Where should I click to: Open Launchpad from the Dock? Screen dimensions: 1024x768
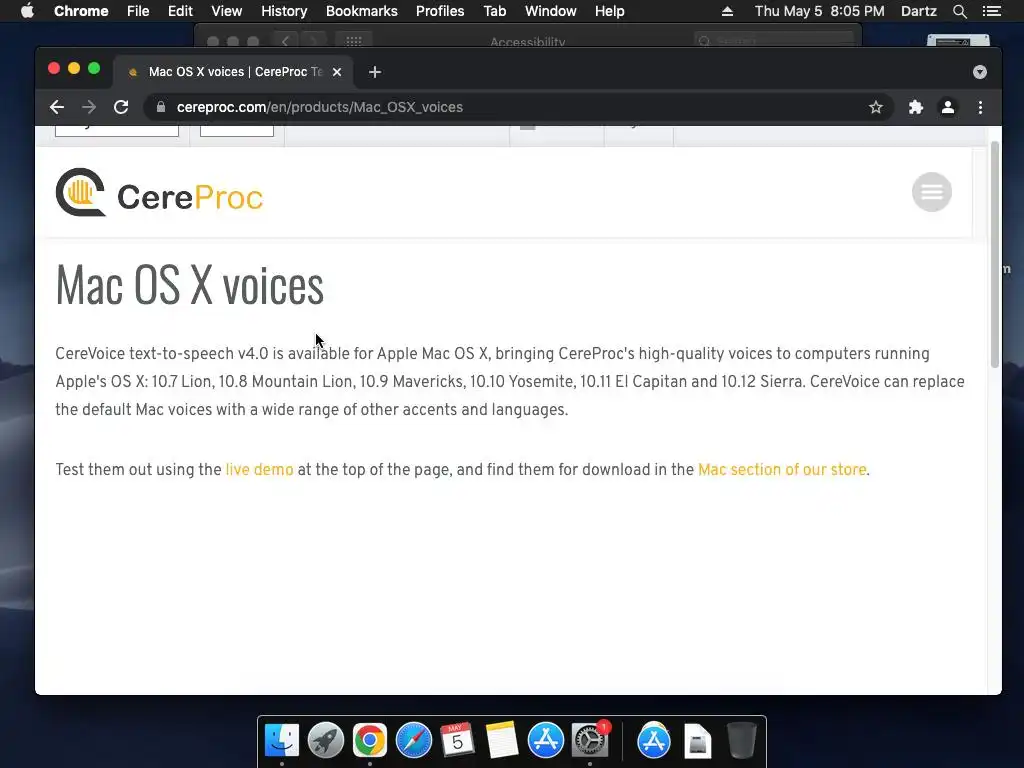click(x=326, y=740)
